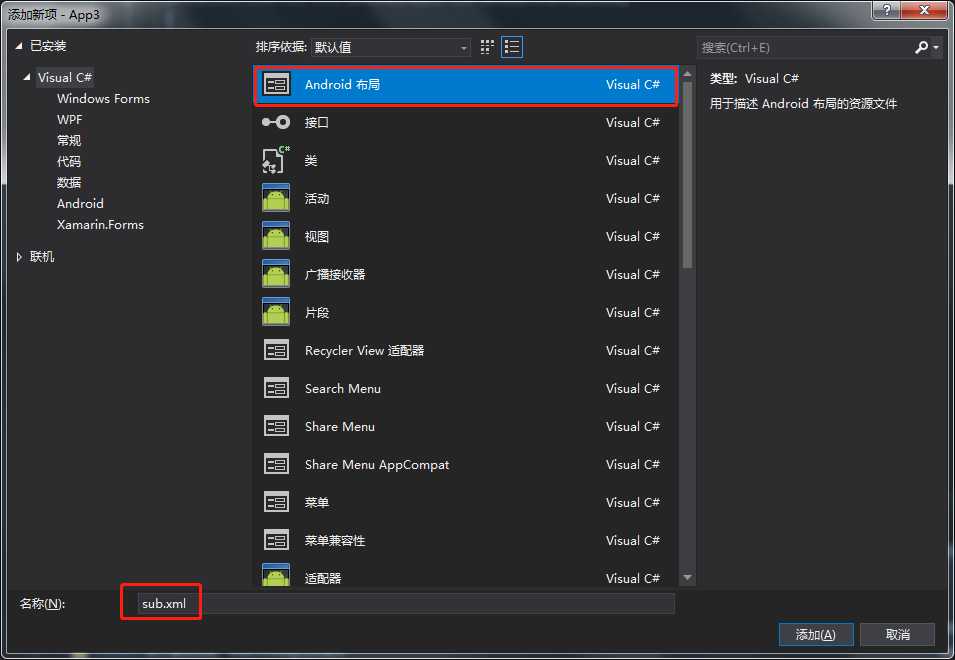
Task: Select the 适配器 item text
Action: pos(323,578)
